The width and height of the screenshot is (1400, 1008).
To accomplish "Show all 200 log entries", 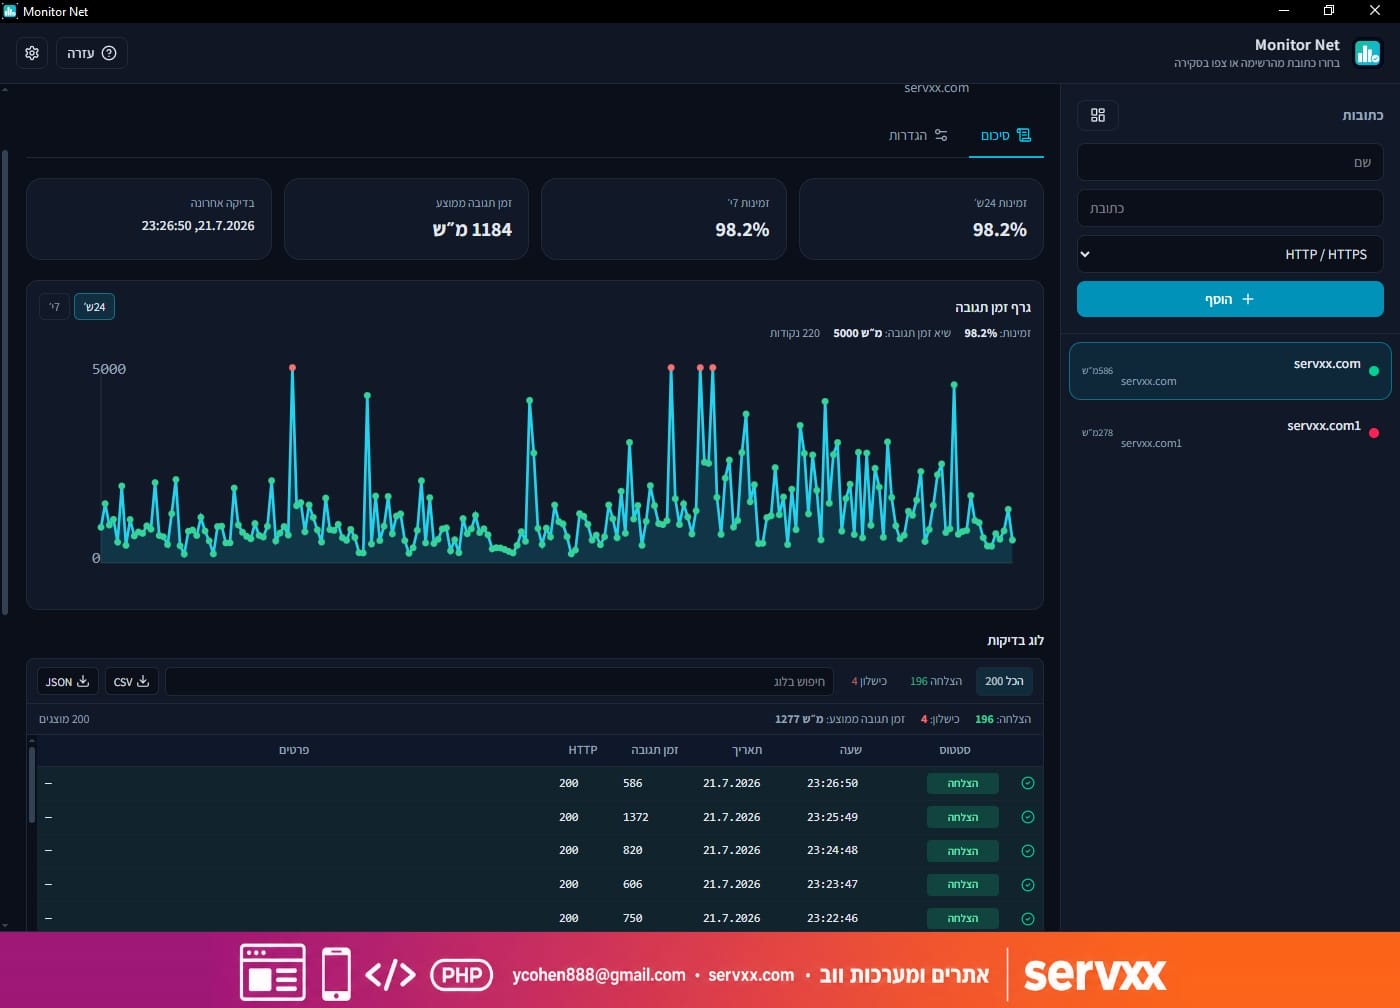I will click(x=1004, y=681).
